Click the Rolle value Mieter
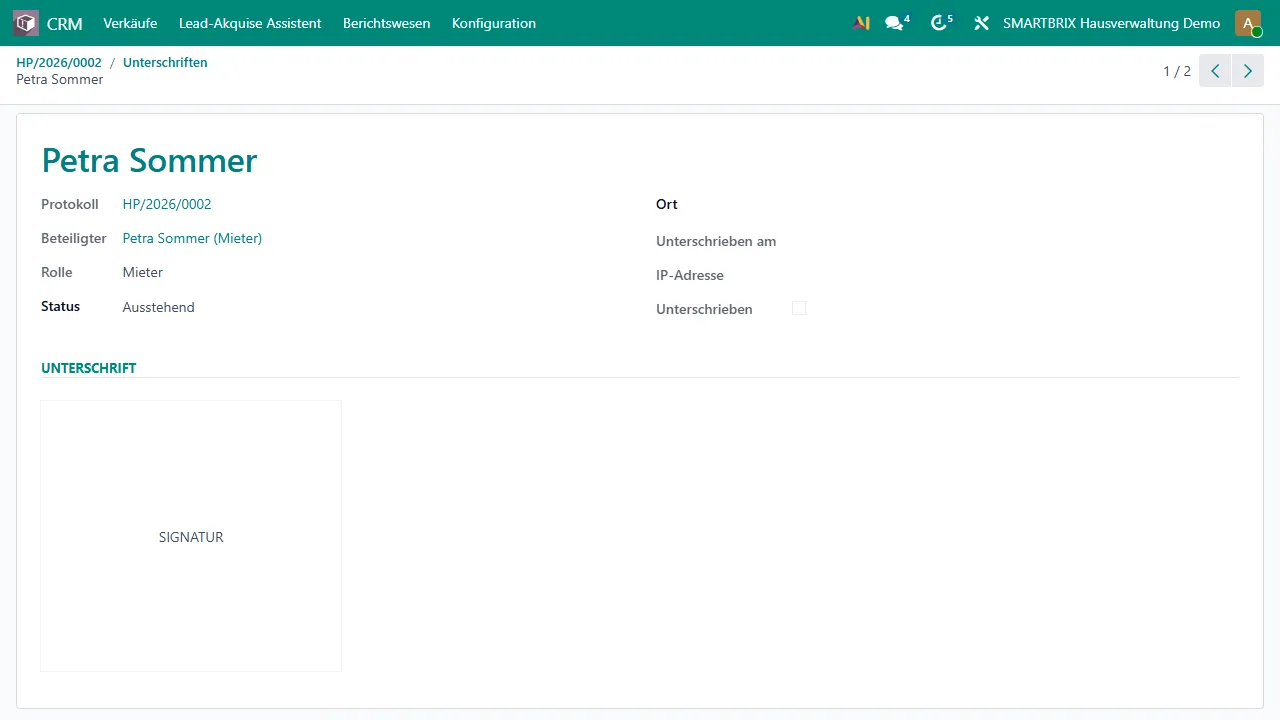The width and height of the screenshot is (1280, 720). (x=143, y=272)
